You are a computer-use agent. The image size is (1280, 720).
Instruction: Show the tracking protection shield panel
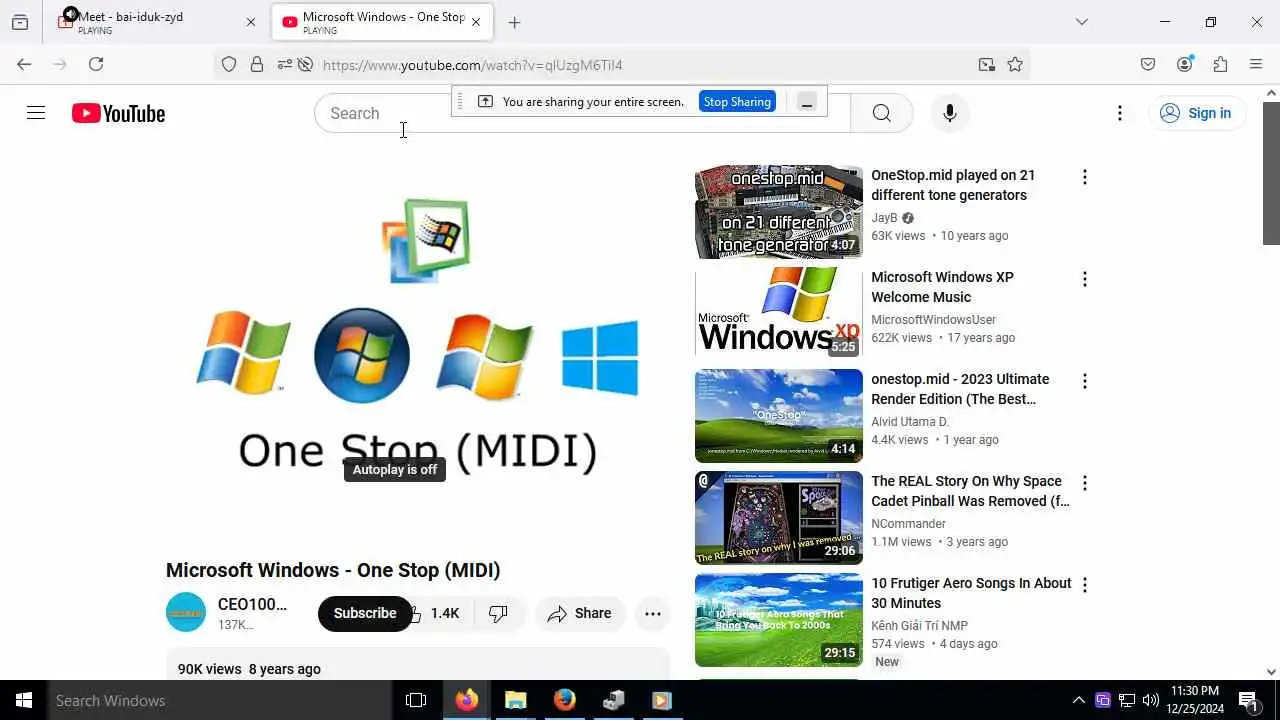tap(229, 65)
